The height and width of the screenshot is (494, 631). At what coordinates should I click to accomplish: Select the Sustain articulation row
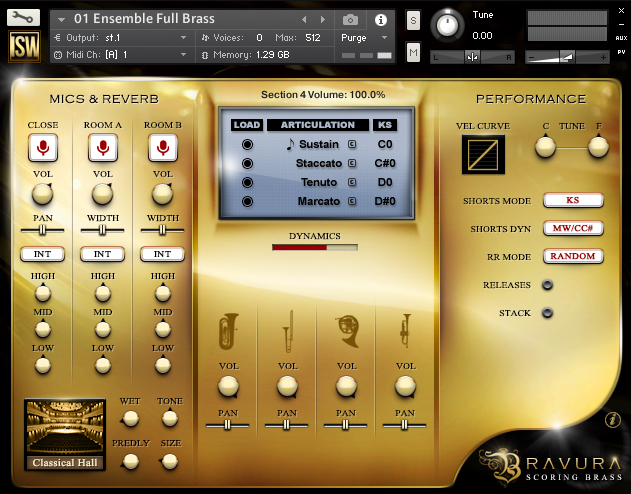318,145
